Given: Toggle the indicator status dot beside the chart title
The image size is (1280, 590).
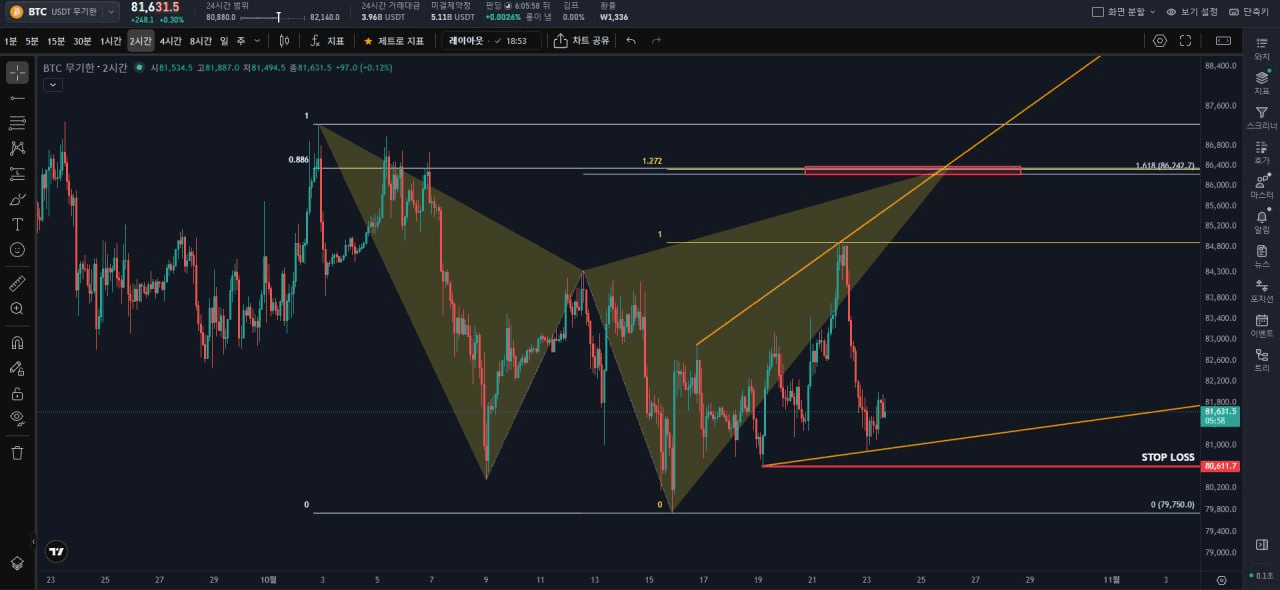Looking at the screenshot, I should click(139, 68).
